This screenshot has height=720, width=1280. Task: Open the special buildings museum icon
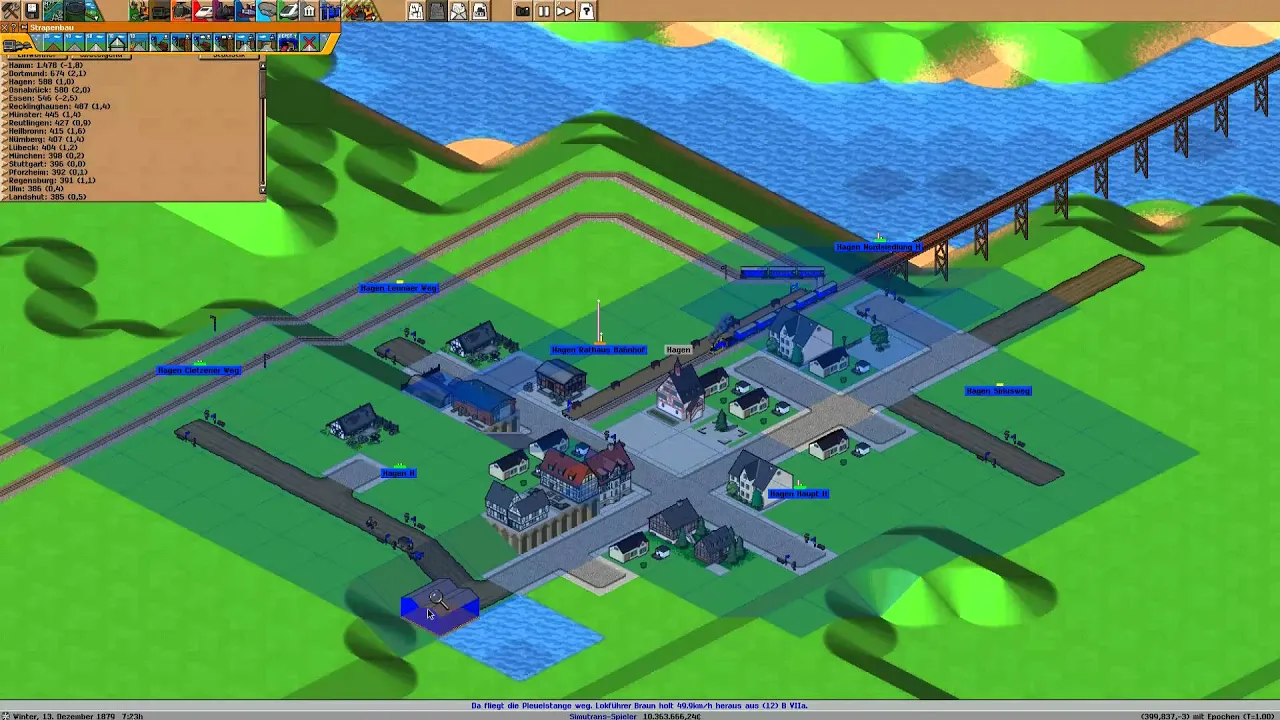309,10
